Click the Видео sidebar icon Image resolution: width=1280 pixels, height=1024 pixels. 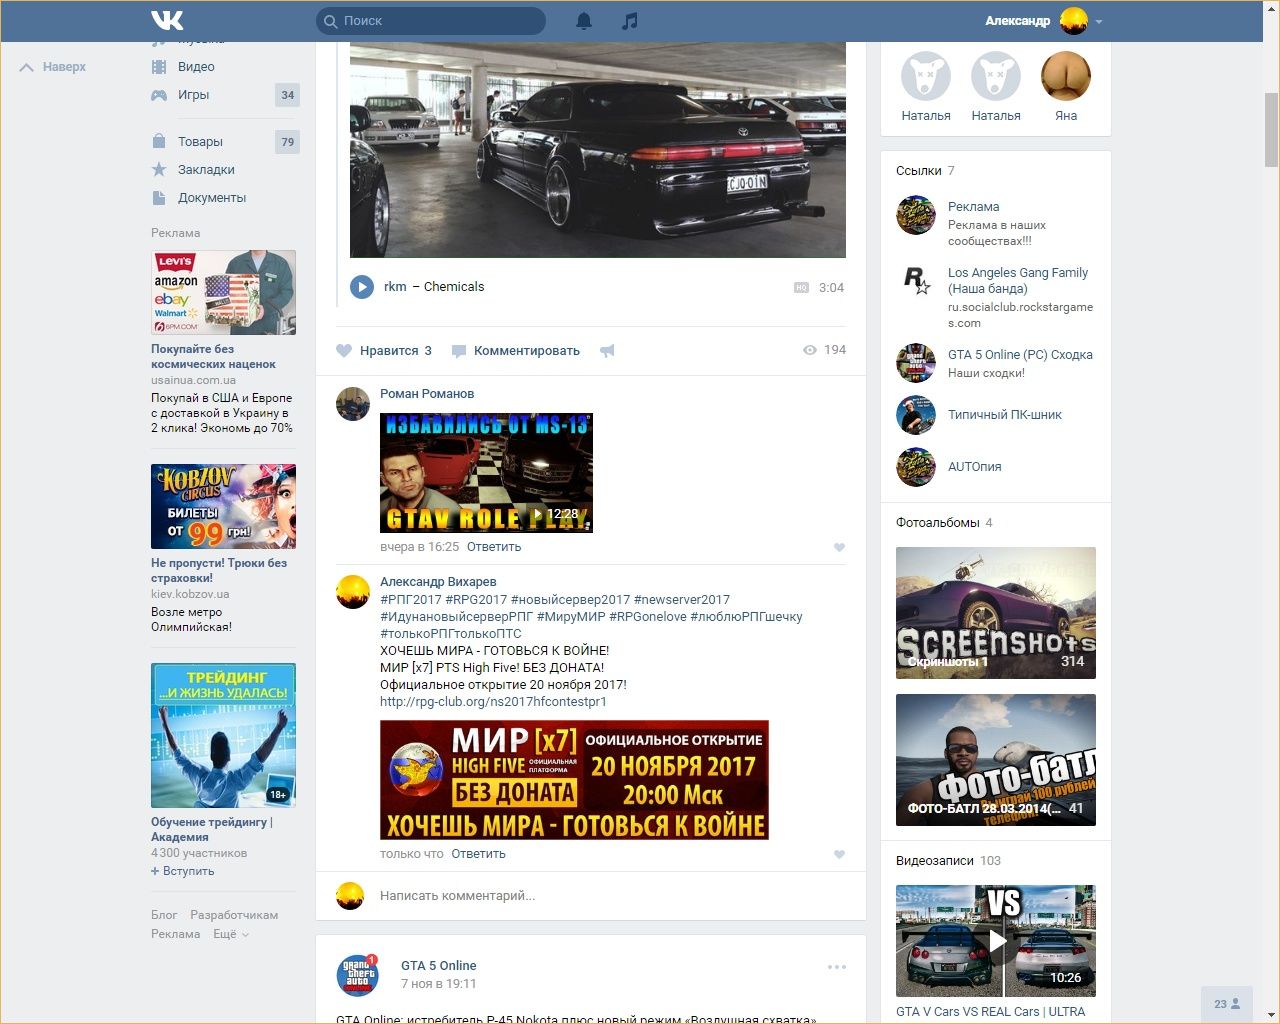159,67
